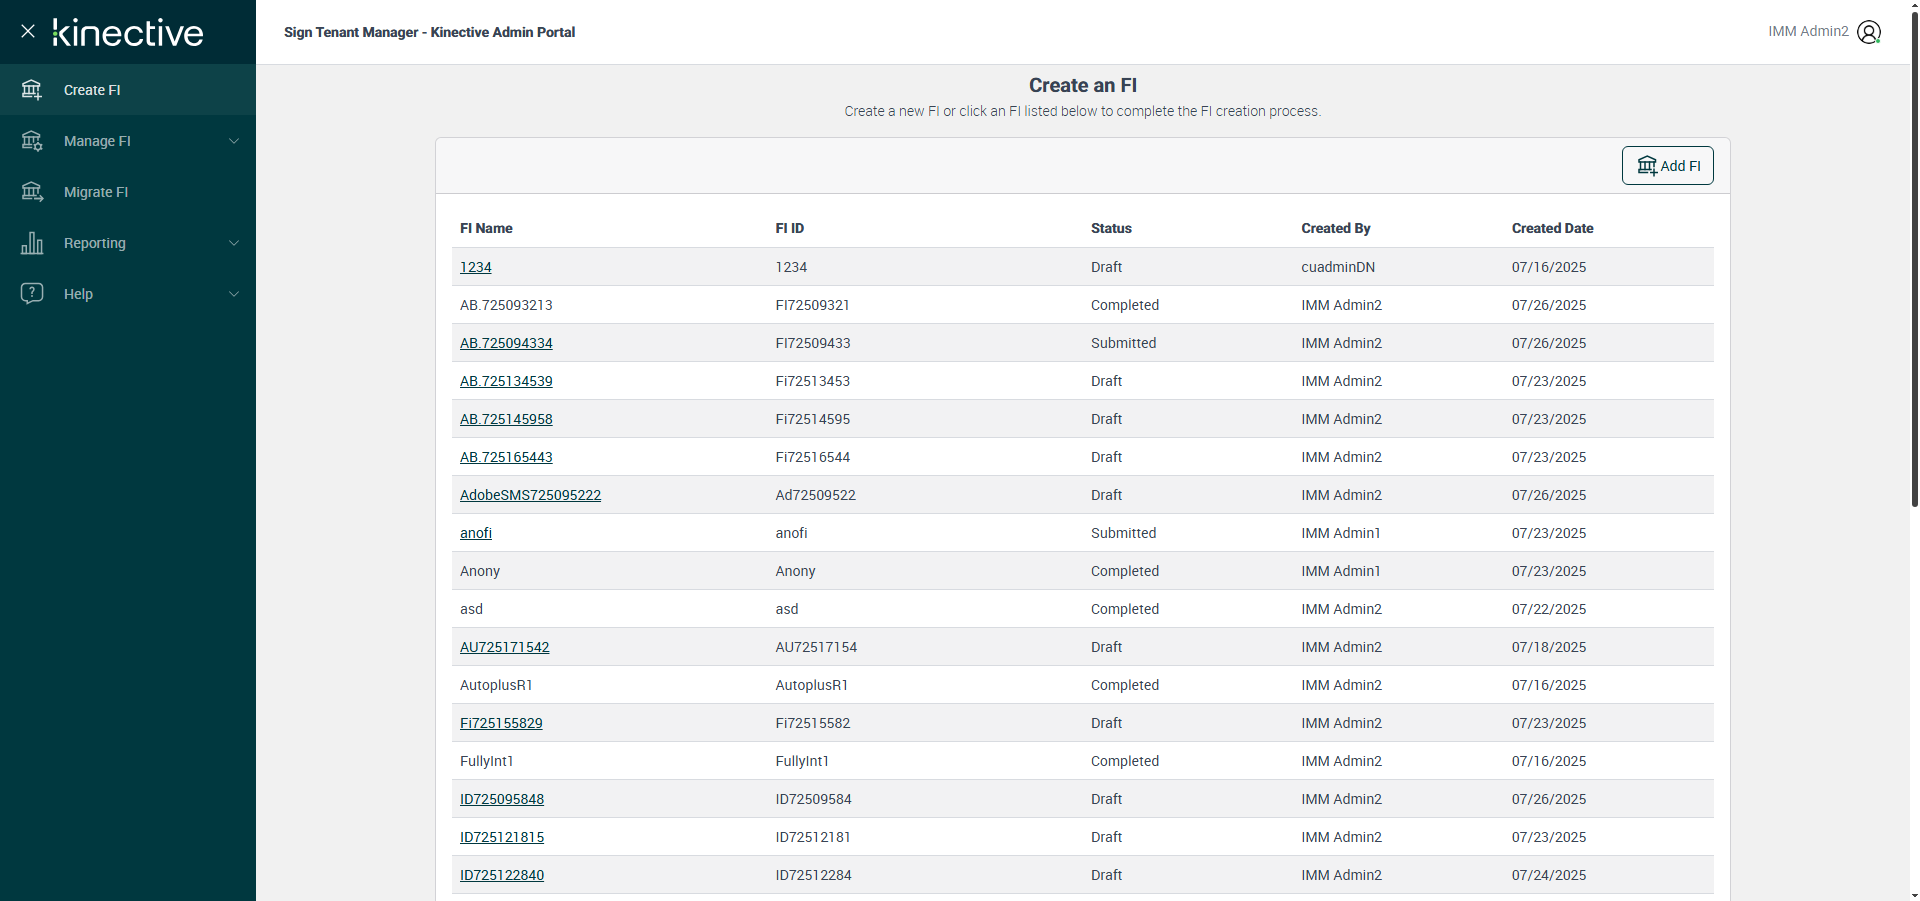Viewport: 1920px width, 901px height.
Task: Click the Create FI bank icon
Action: (32, 90)
